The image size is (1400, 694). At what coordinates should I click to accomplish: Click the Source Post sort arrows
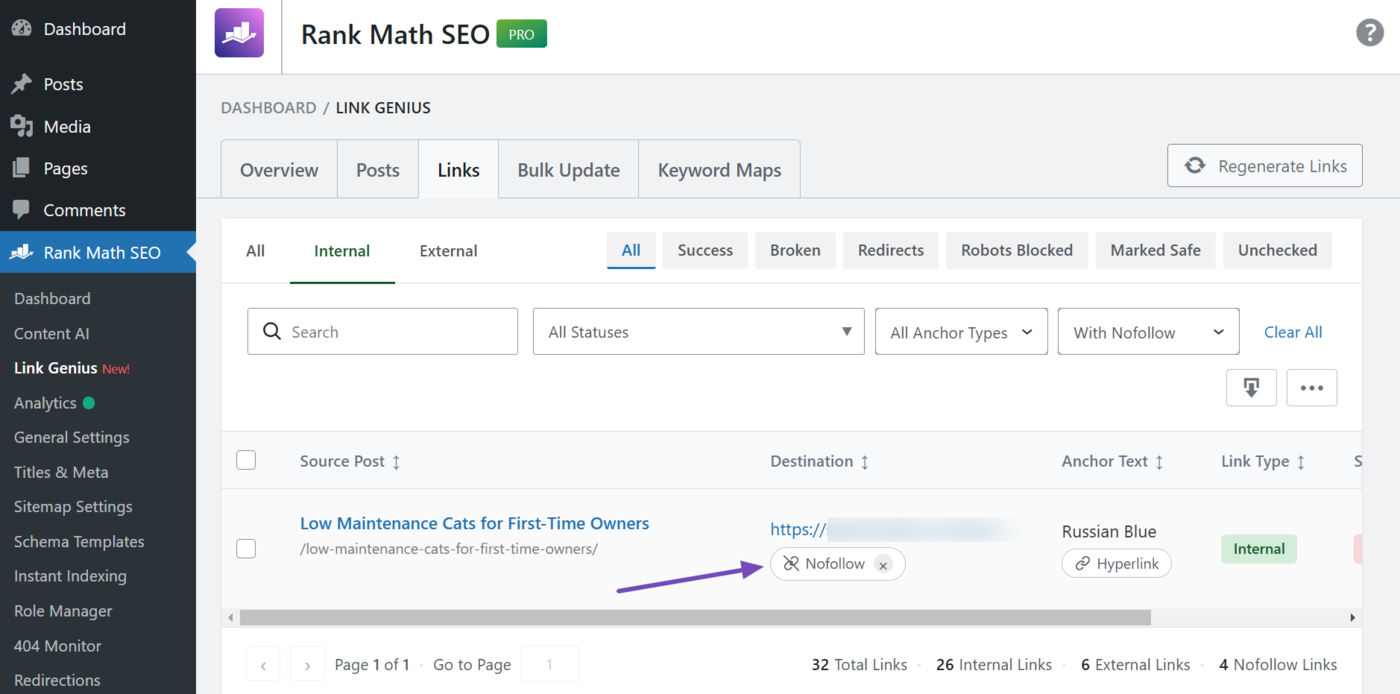[x=396, y=462]
